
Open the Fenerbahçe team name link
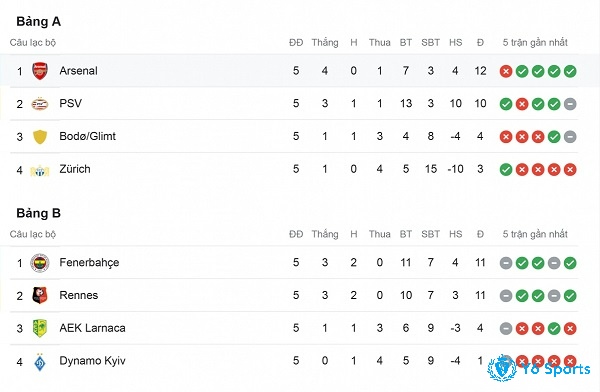click(x=89, y=263)
